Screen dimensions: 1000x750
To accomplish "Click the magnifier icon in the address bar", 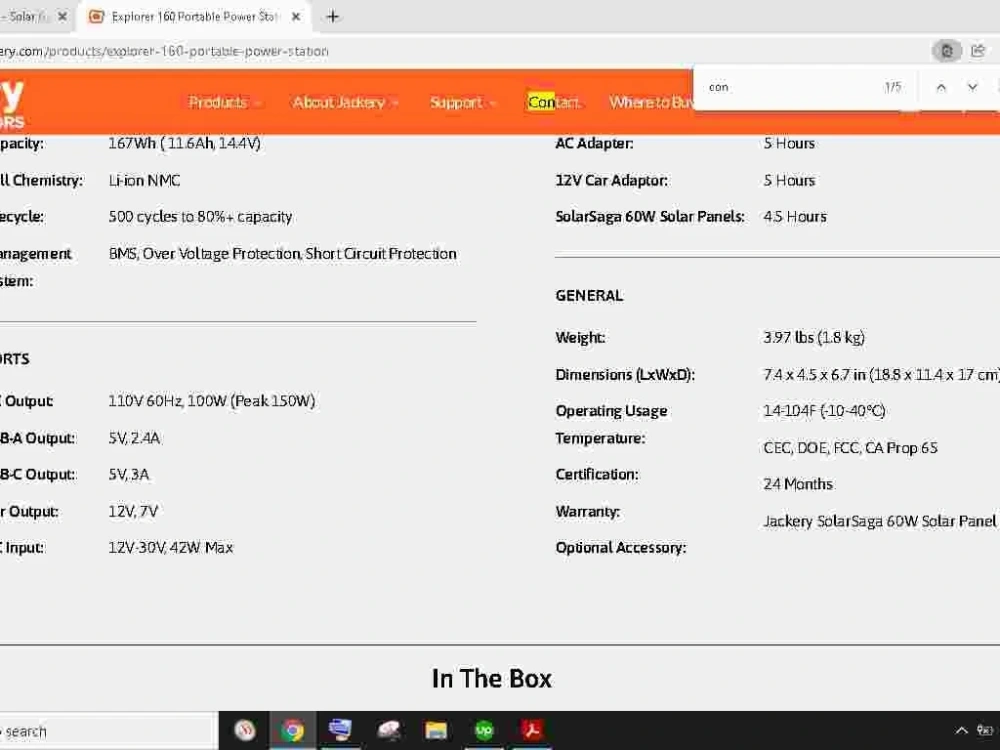I will (x=947, y=51).
